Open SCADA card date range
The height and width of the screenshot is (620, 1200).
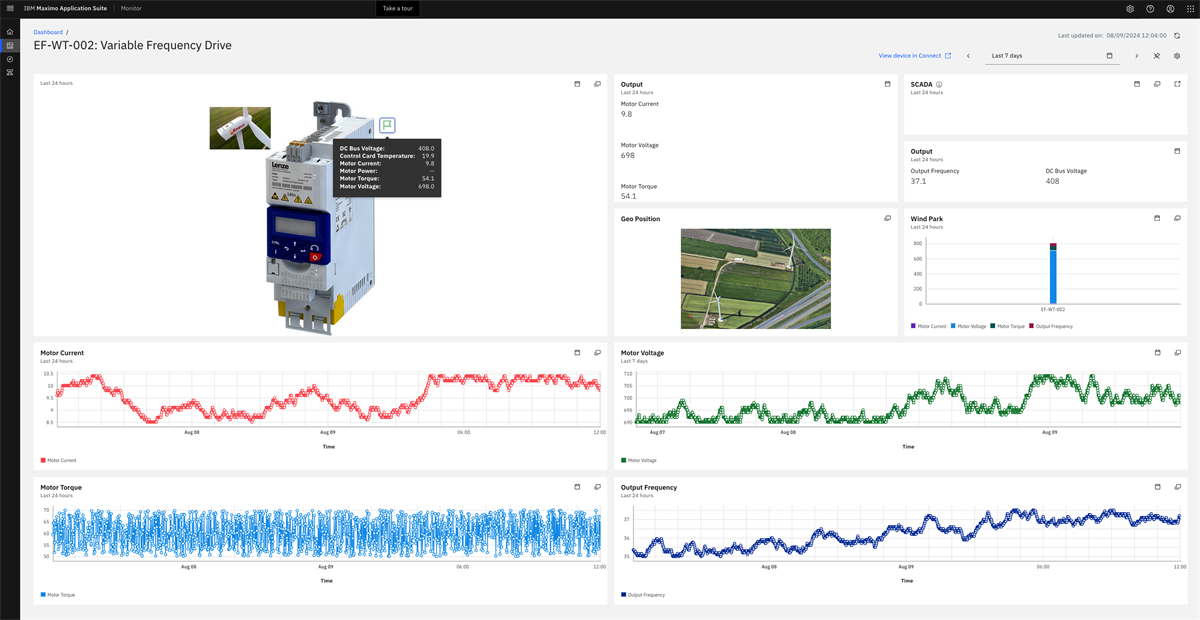[x=1137, y=84]
